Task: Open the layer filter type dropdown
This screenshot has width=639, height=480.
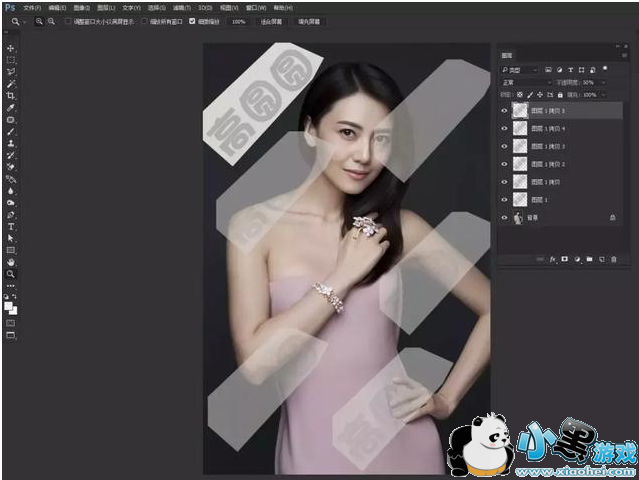Action: click(x=526, y=70)
